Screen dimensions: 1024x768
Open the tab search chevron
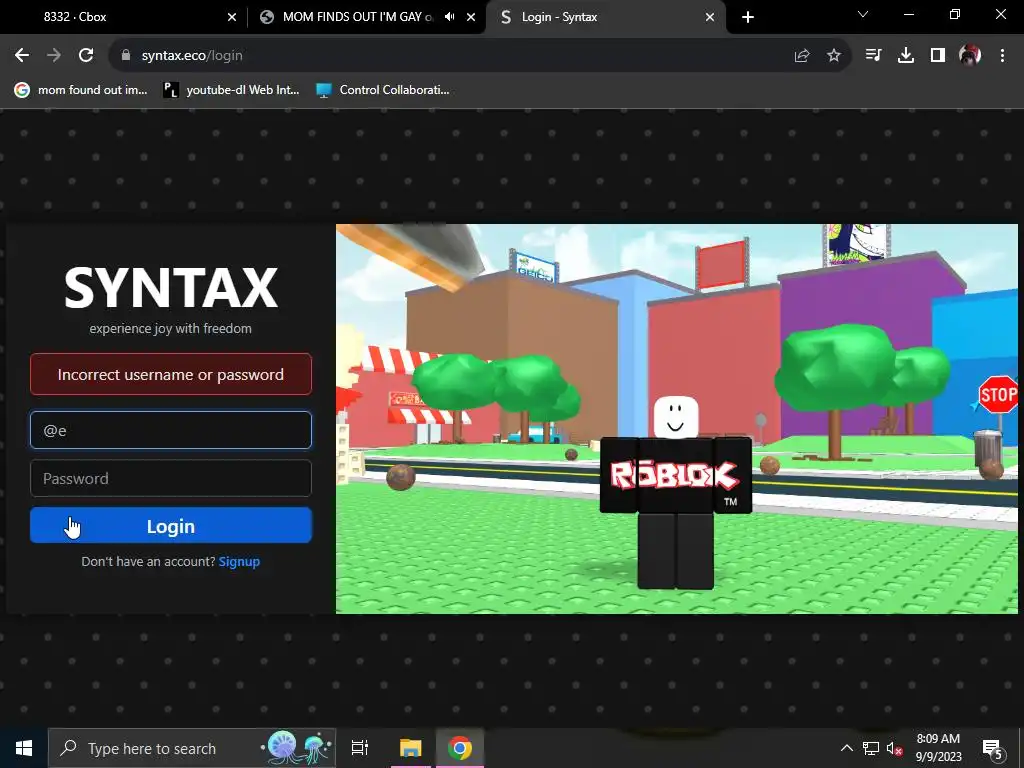pos(863,14)
